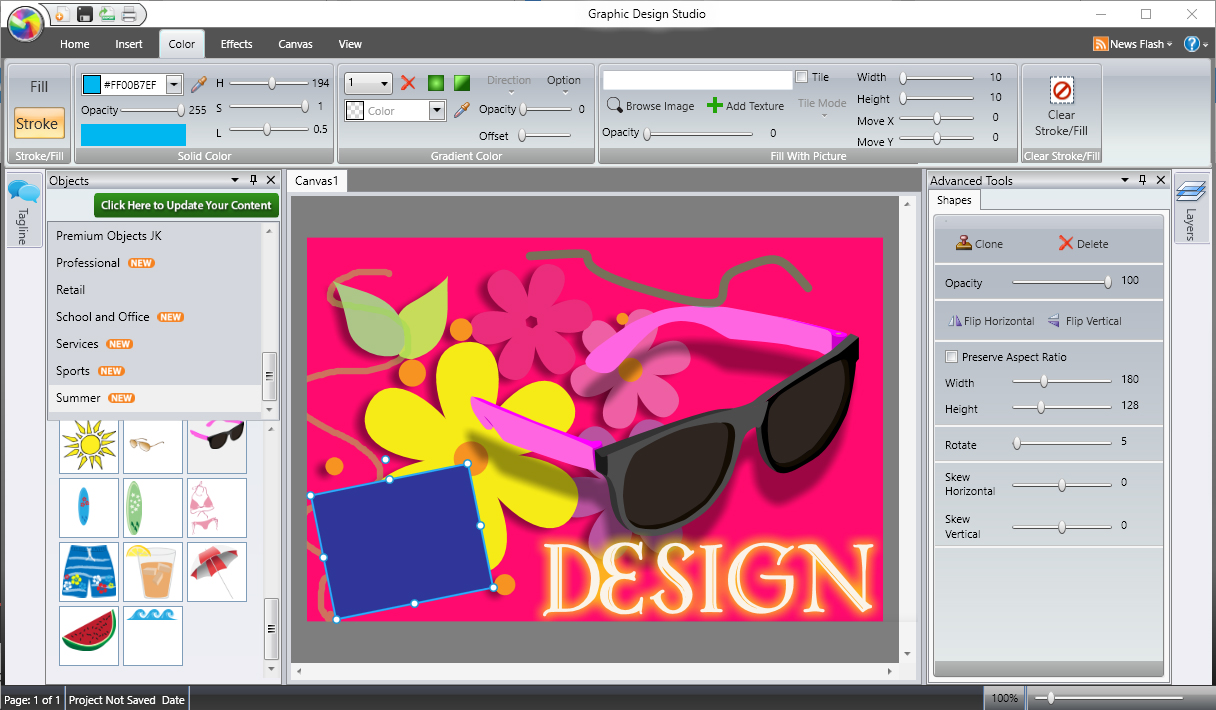Image resolution: width=1216 pixels, height=710 pixels.
Task: Open the Tile Mode dropdown
Action: coord(822,108)
